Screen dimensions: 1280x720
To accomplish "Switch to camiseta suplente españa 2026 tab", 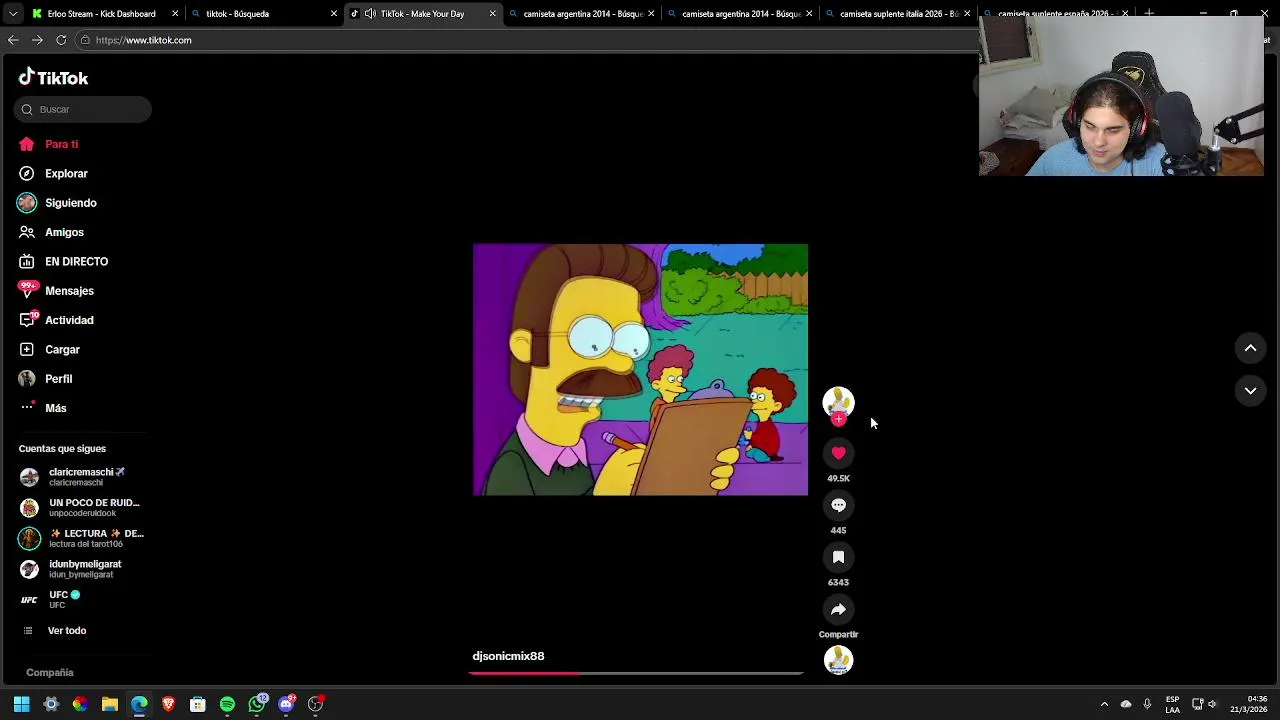I will point(1058,14).
